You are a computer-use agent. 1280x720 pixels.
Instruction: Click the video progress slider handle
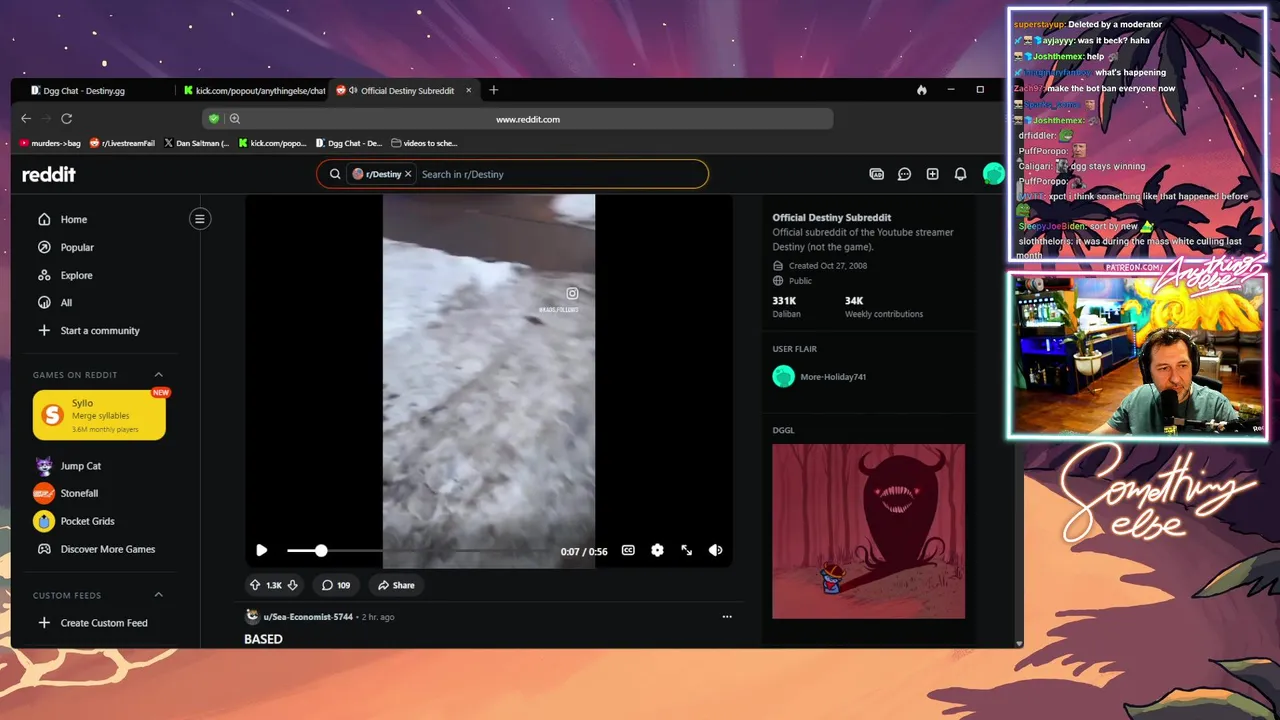[x=321, y=551]
